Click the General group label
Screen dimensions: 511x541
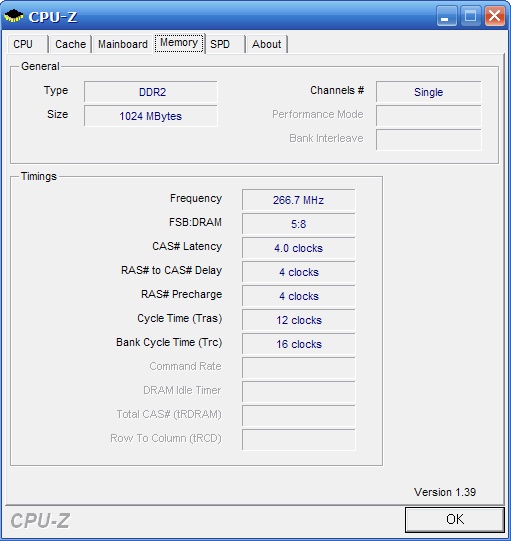[x=40, y=66]
